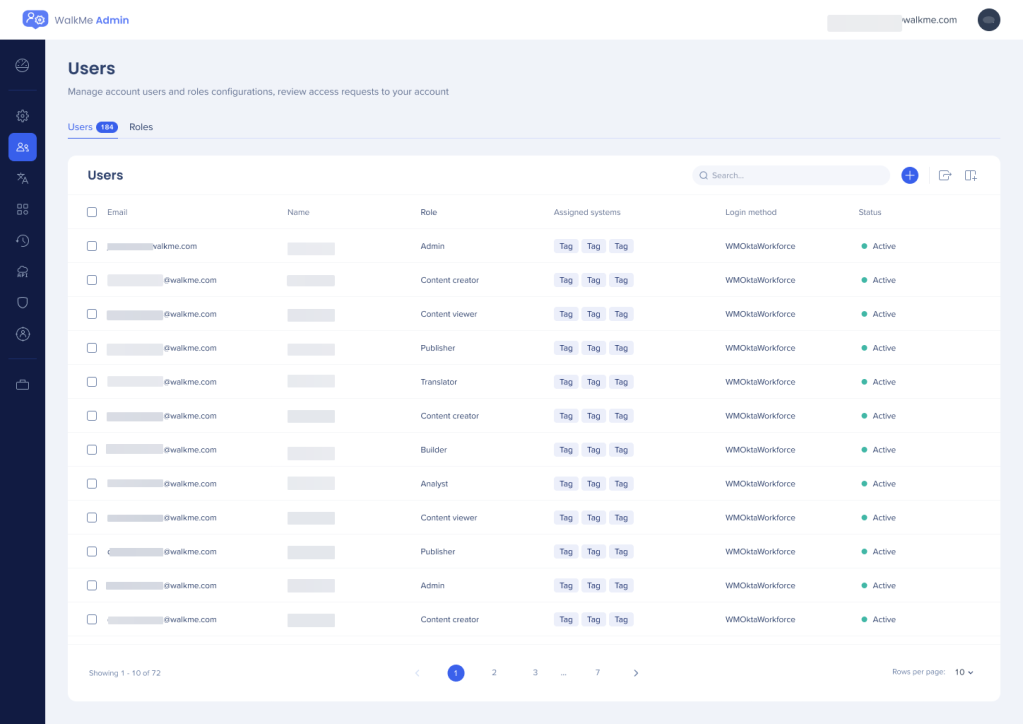Image resolution: width=1023 pixels, height=724 pixels.
Task: Open the settings gear in sidebar
Action: 22,116
